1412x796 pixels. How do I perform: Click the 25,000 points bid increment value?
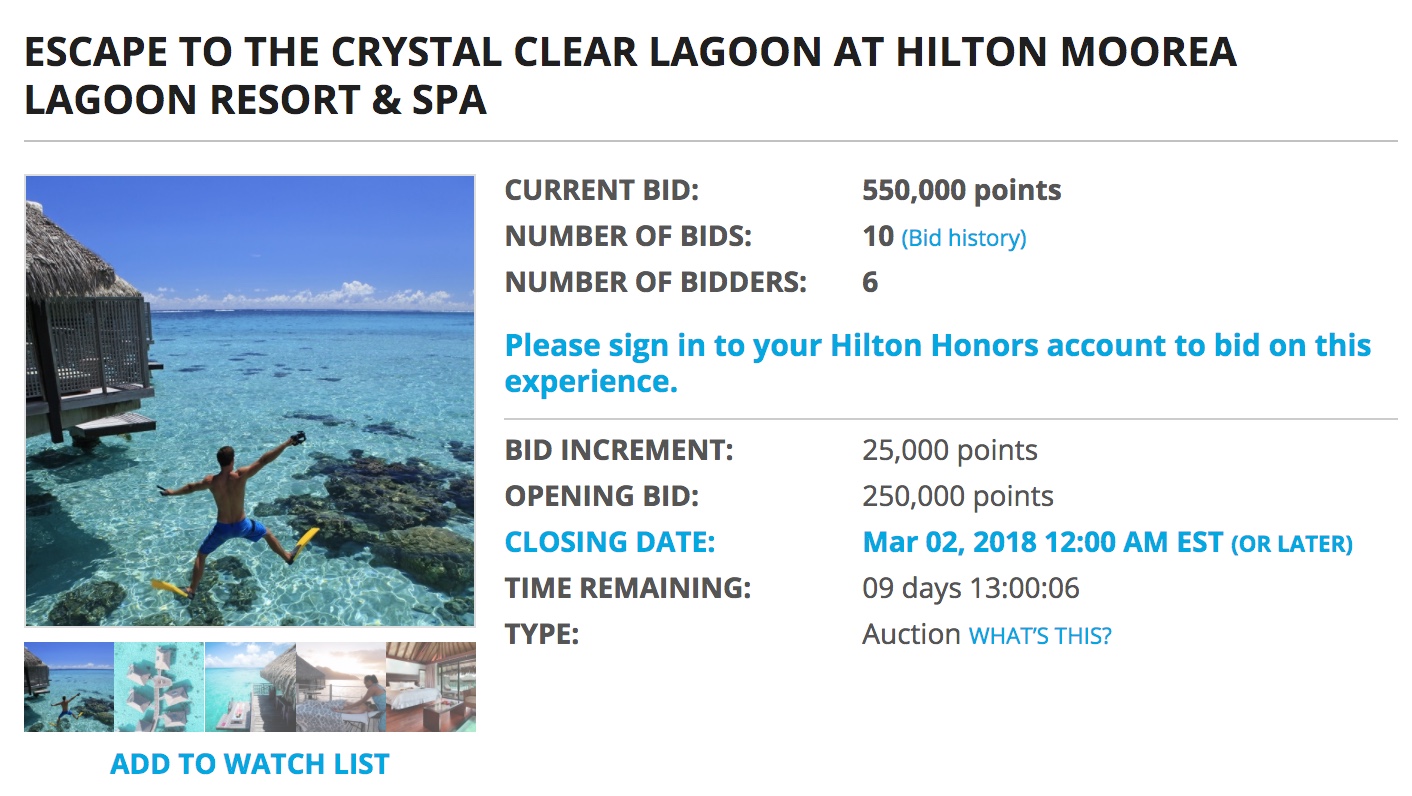[949, 450]
